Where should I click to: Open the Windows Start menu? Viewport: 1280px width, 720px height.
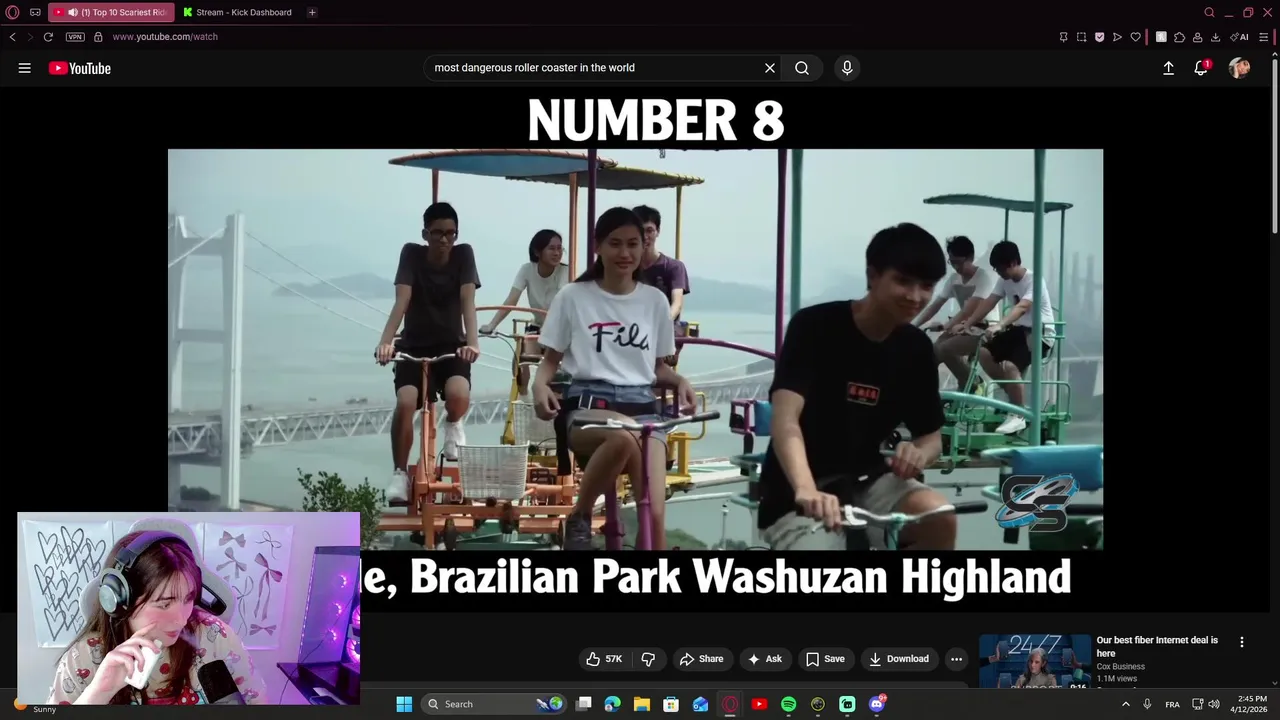point(404,704)
